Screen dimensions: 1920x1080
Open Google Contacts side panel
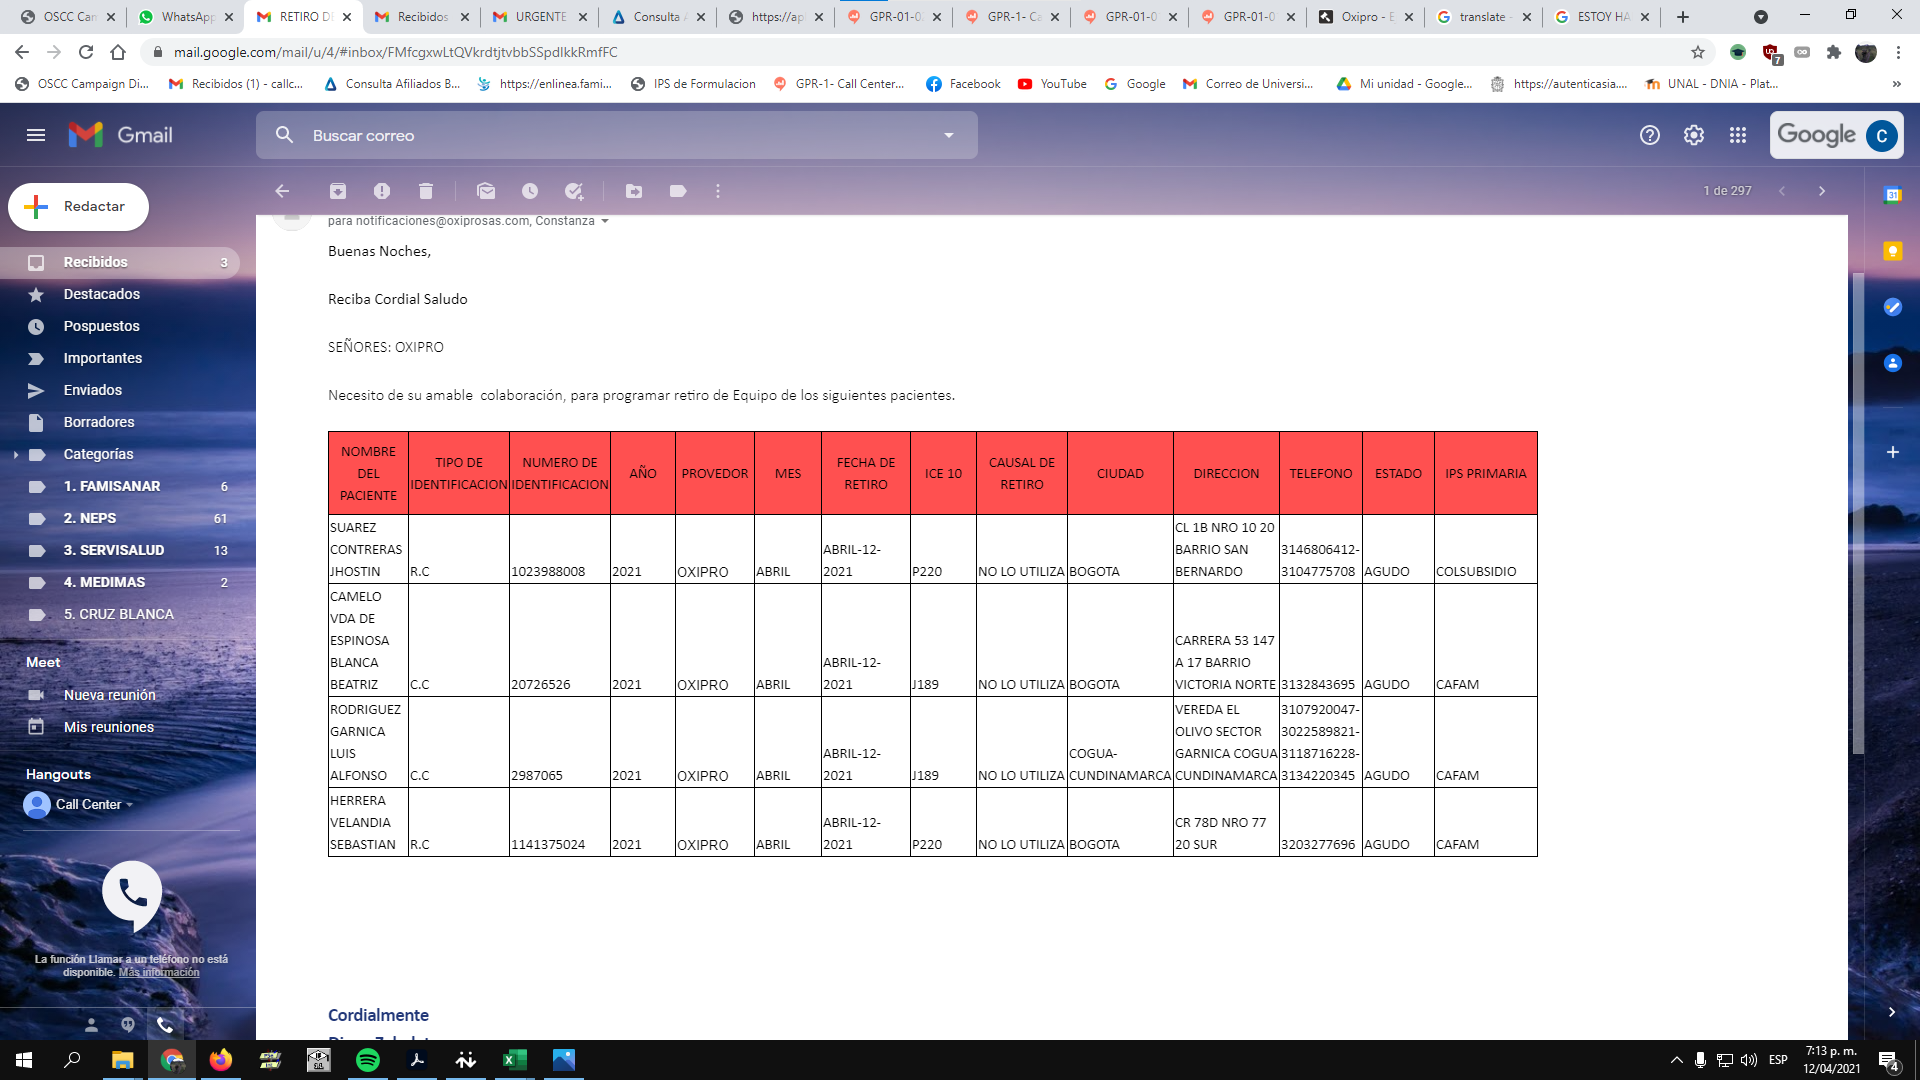click(x=1893, y=363)
